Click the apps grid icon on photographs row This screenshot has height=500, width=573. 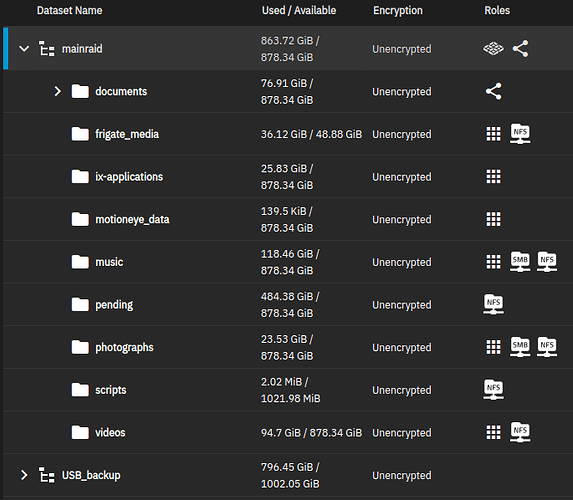[x=493, y=347]
